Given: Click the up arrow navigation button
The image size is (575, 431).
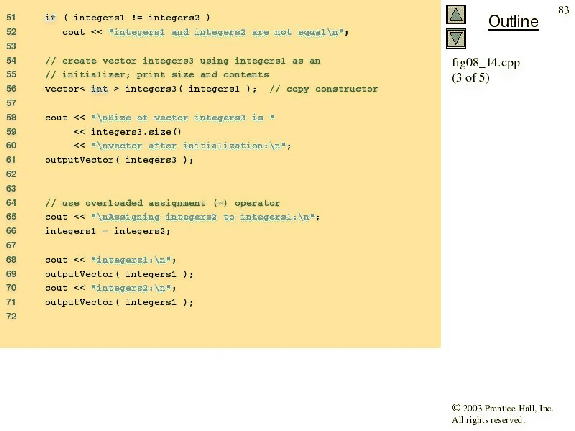Looking at the screenshot, I should 456,15.
